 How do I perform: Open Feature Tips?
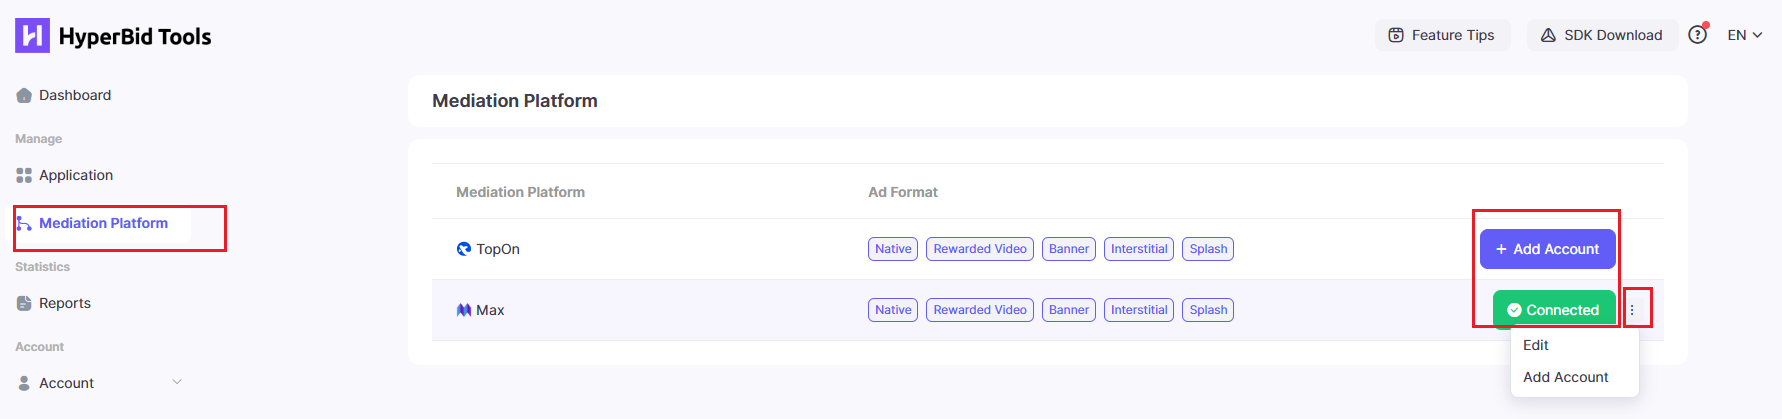click(1442, 35)
